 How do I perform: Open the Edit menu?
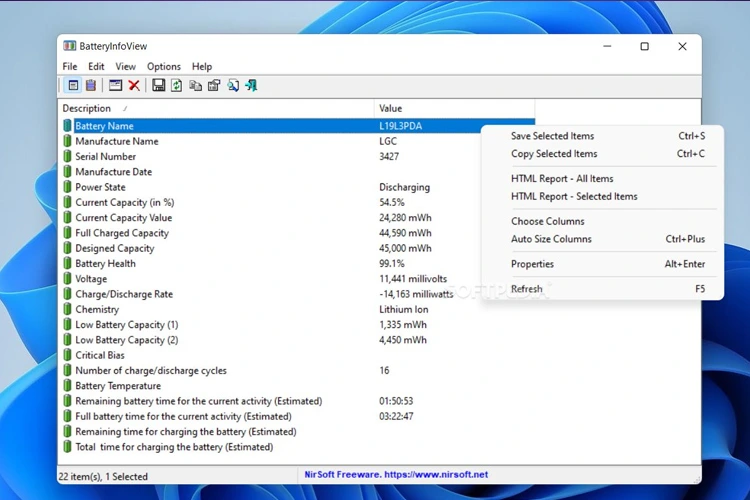[96, 67]
